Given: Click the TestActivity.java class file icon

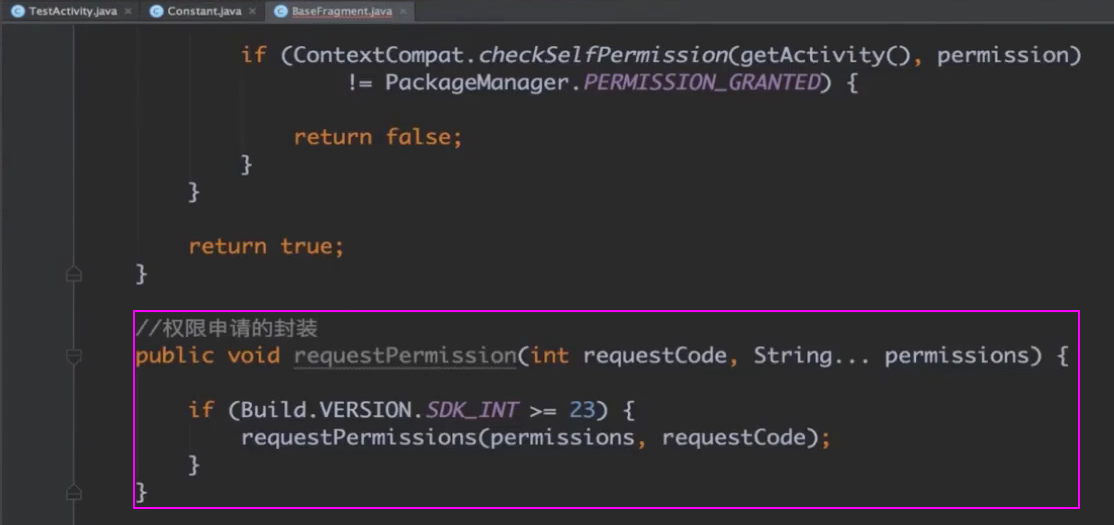Looking at the screenshot, I should click(18, 11).
